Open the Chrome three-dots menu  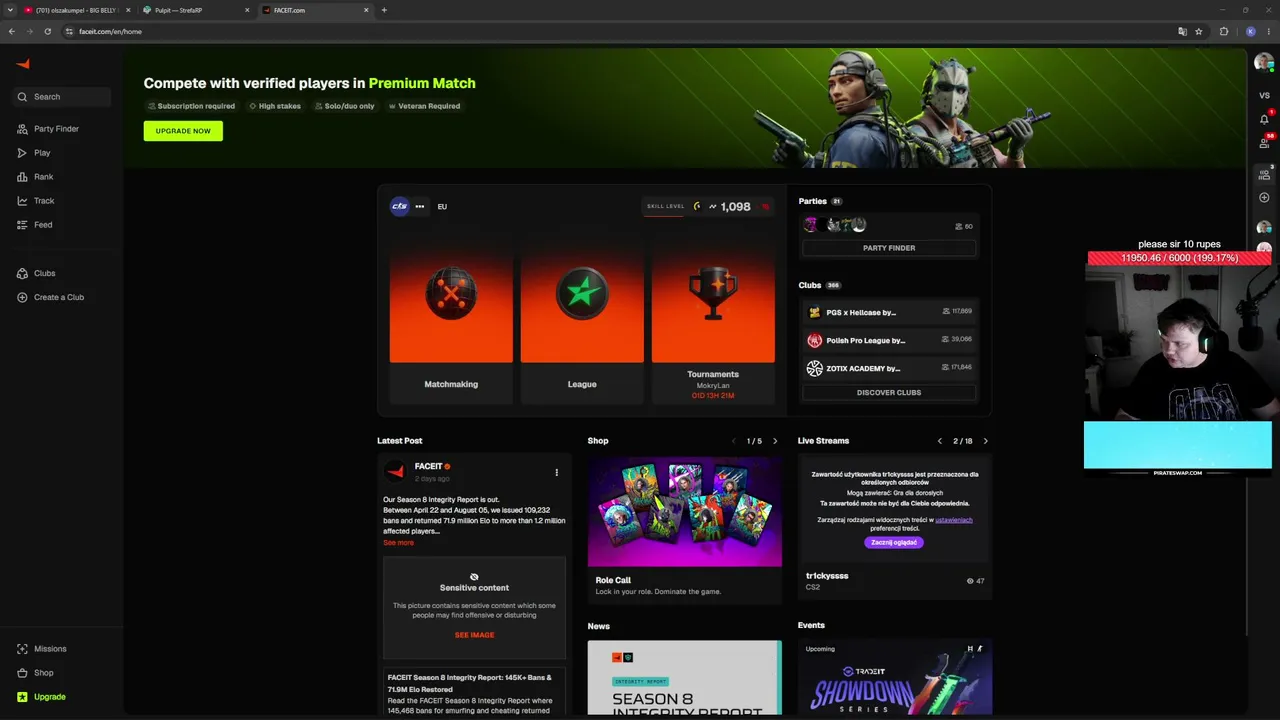[1268, 31]
